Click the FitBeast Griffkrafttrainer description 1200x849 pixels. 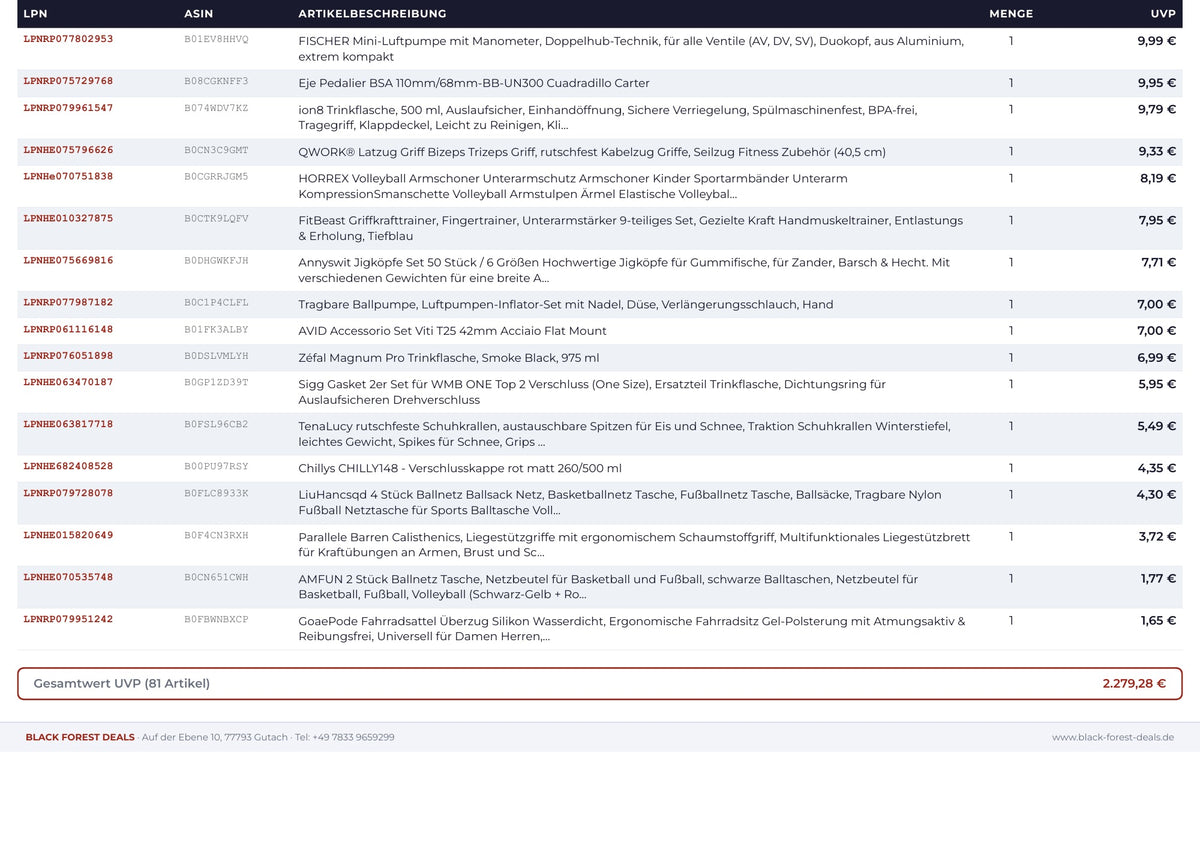tap(631, 228)
